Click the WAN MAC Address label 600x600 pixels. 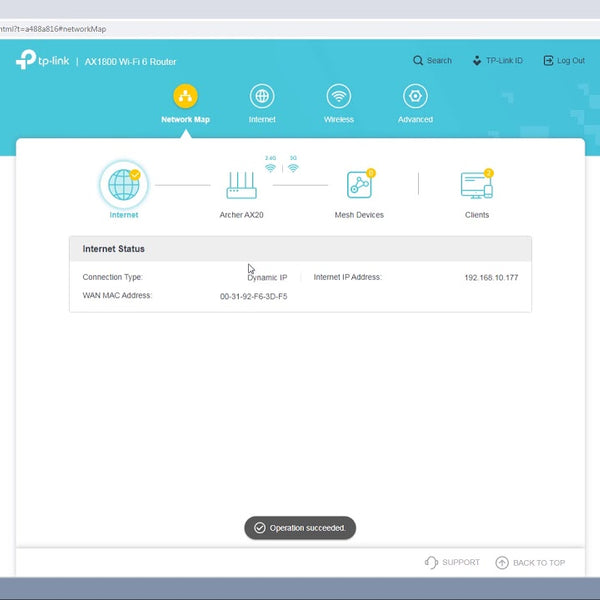[117, 295]
